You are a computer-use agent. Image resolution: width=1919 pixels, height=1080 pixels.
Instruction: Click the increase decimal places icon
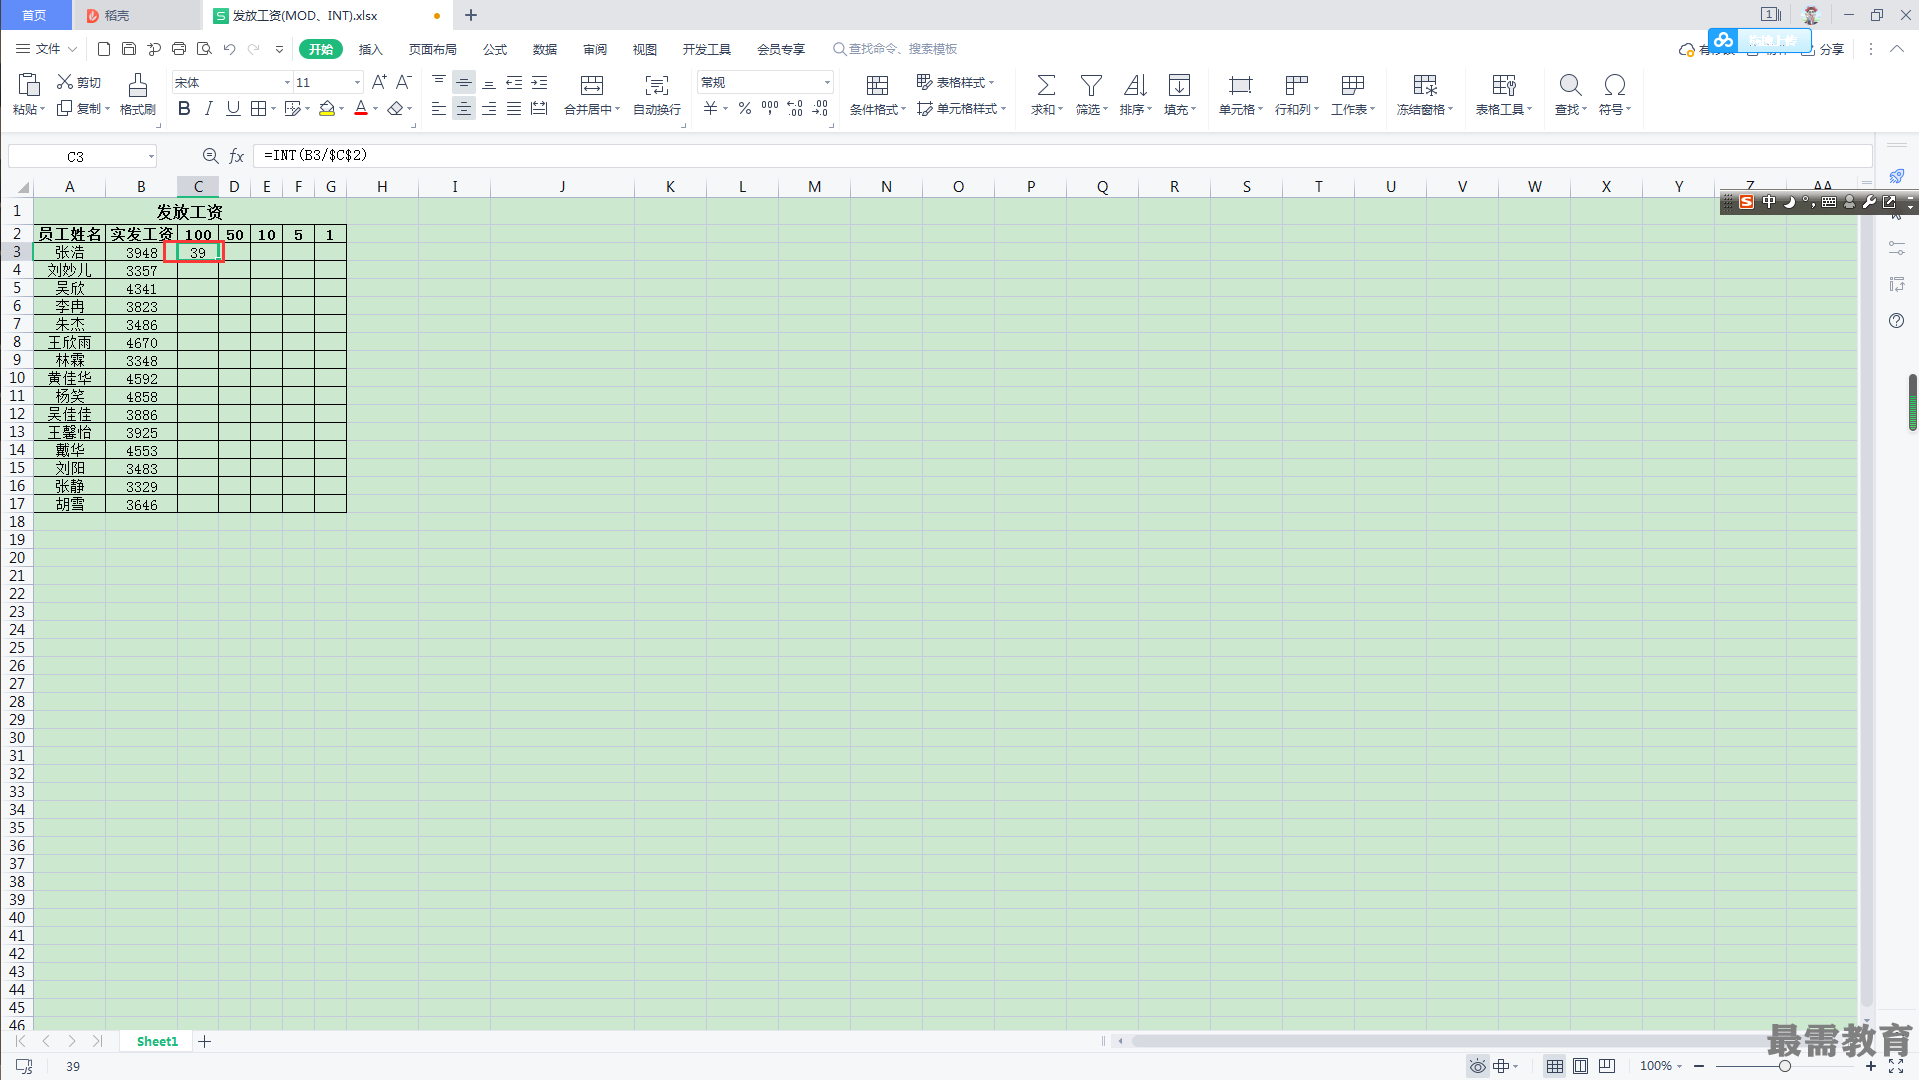(x=795, y=108)
